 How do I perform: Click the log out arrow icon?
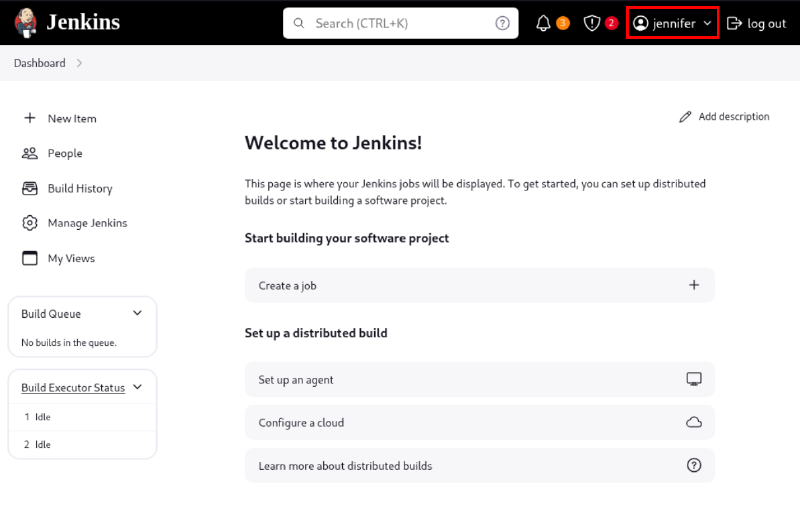pyautogui.click(x=734, y=23)
